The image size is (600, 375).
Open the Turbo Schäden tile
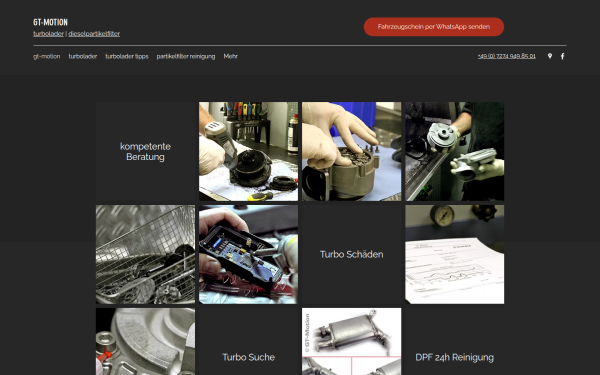[352, 254]
